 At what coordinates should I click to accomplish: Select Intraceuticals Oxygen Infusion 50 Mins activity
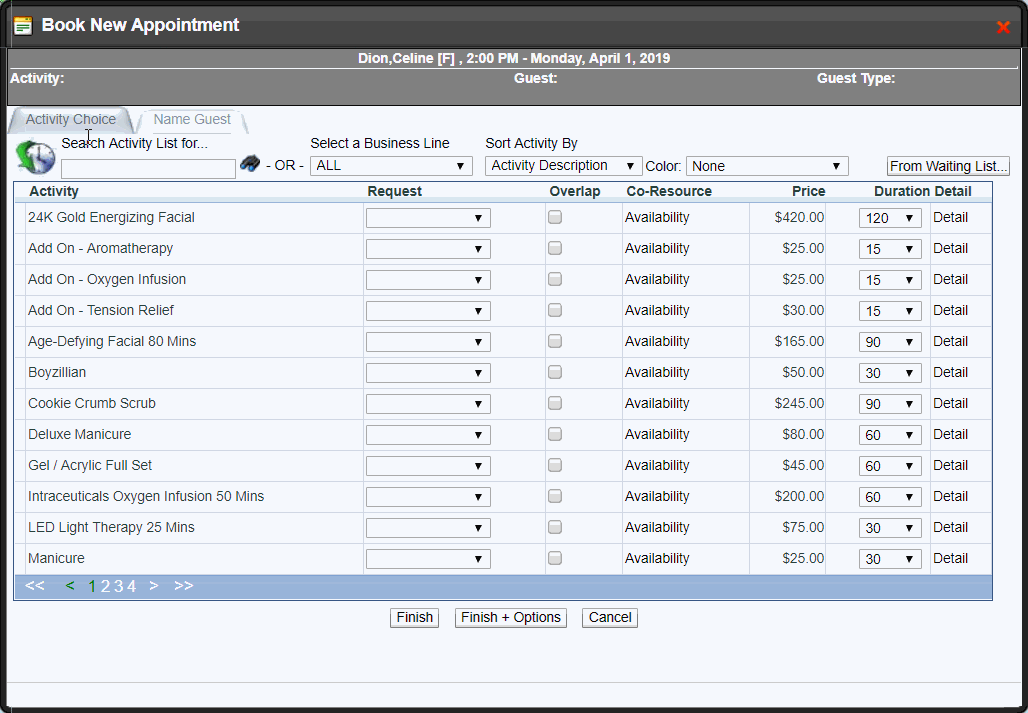pos(146,497)
